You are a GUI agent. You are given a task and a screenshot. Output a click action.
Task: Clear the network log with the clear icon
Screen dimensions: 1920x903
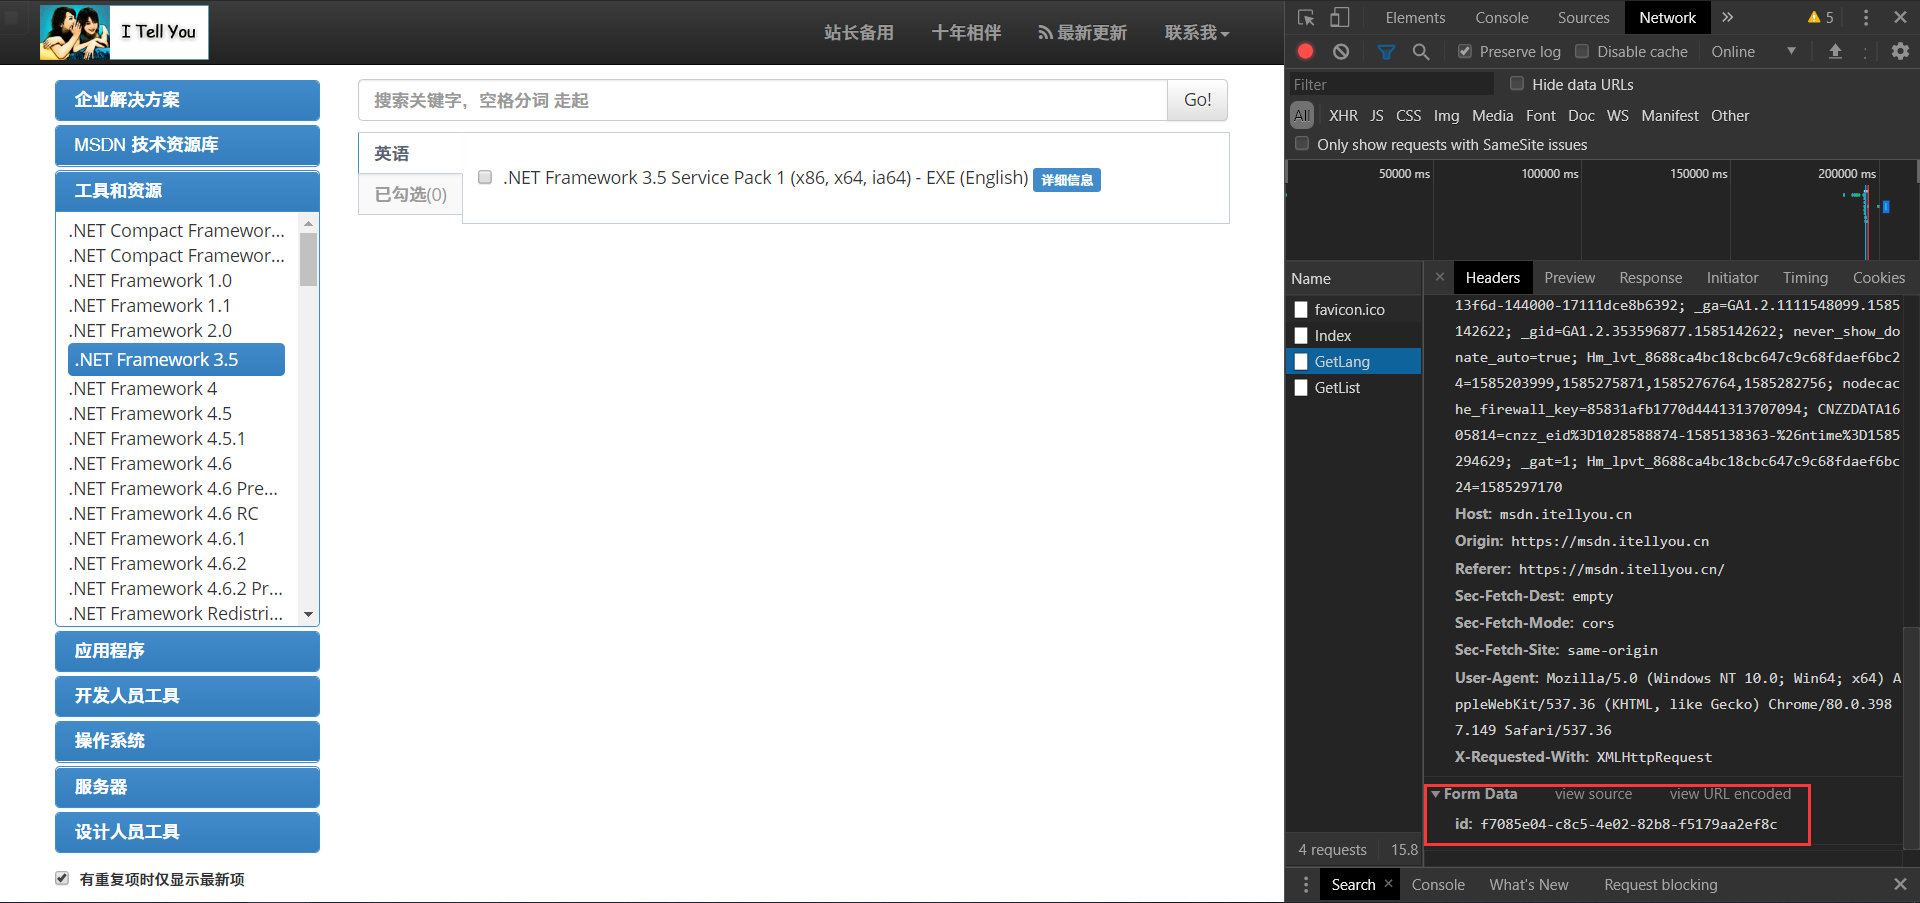tap(1341, 51)
